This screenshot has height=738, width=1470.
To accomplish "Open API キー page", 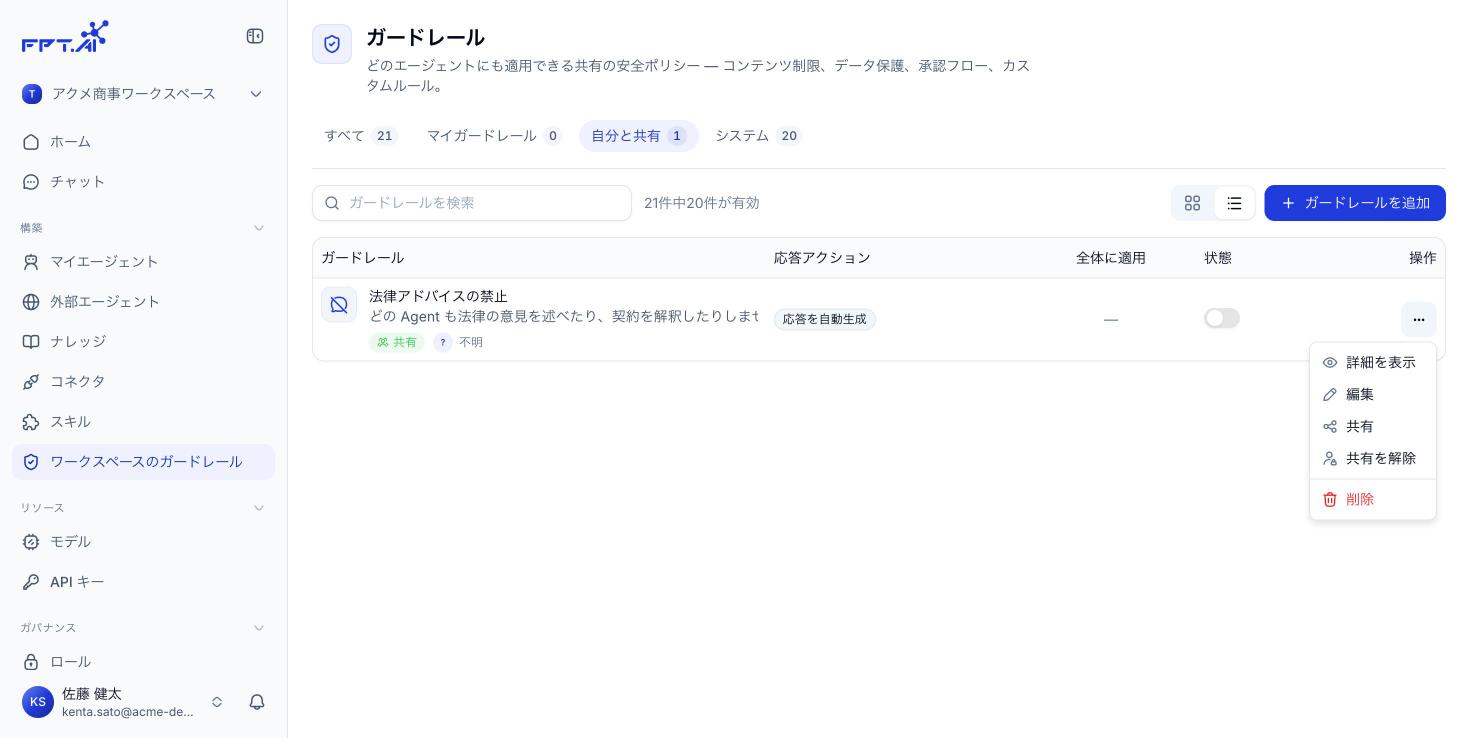I will pyautogui.click(x=143, y=582).
